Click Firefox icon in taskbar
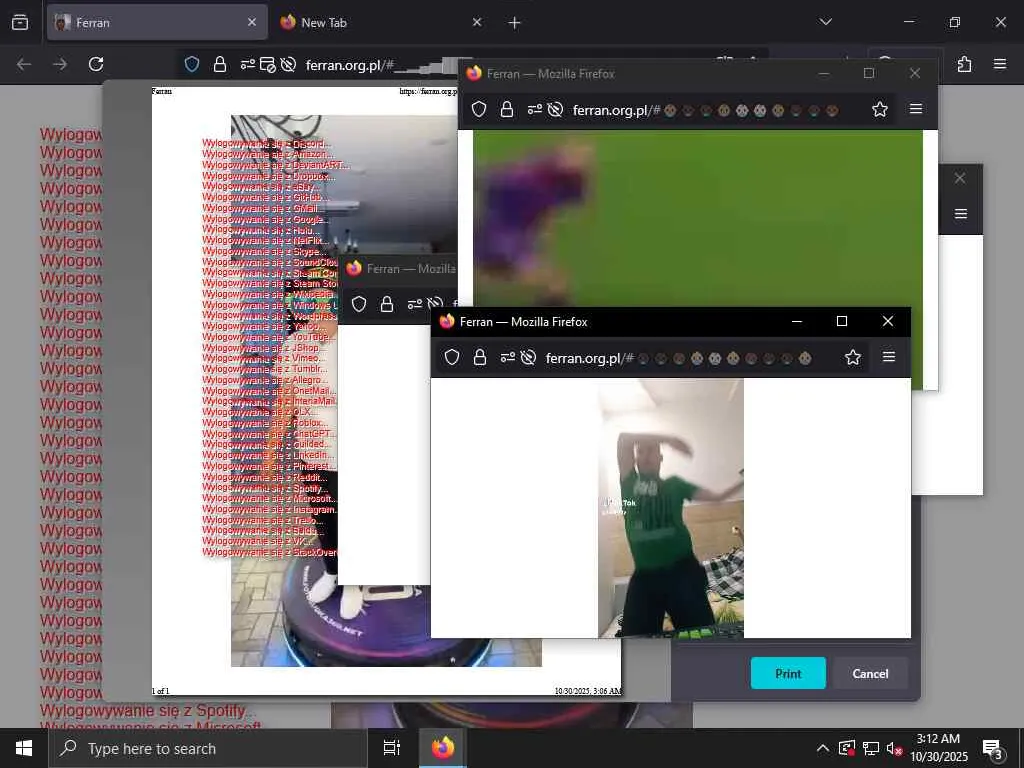 point(443,748)
